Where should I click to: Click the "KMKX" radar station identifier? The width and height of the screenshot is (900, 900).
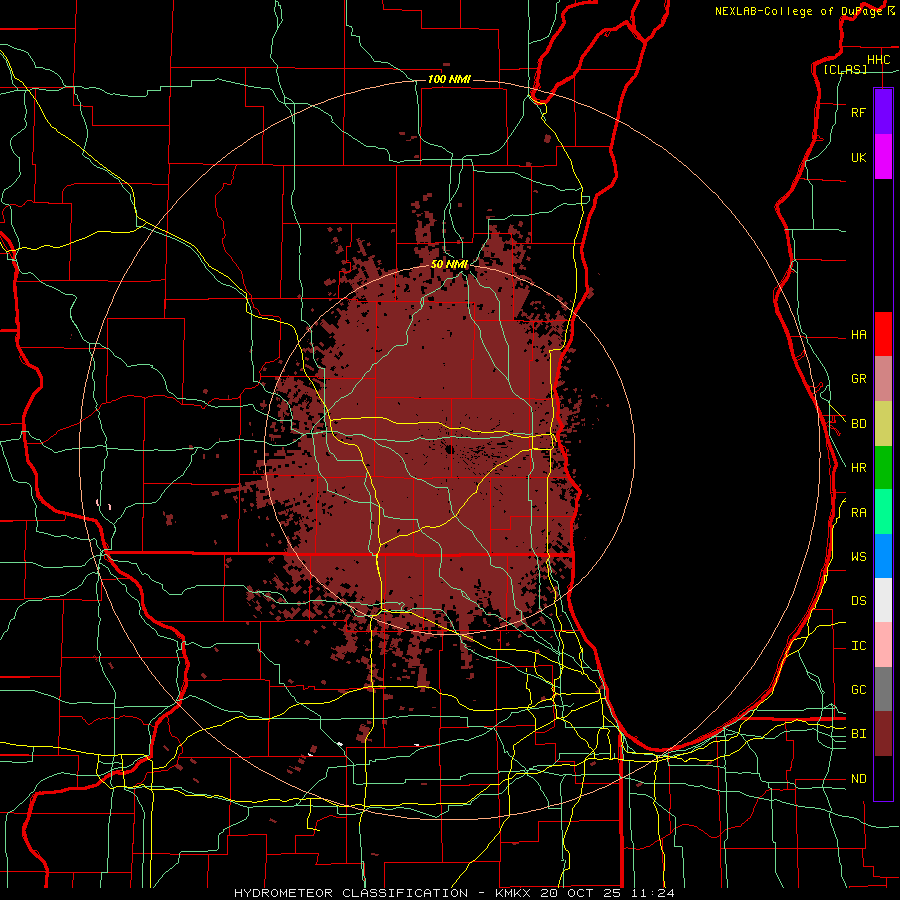click(516, 893)
